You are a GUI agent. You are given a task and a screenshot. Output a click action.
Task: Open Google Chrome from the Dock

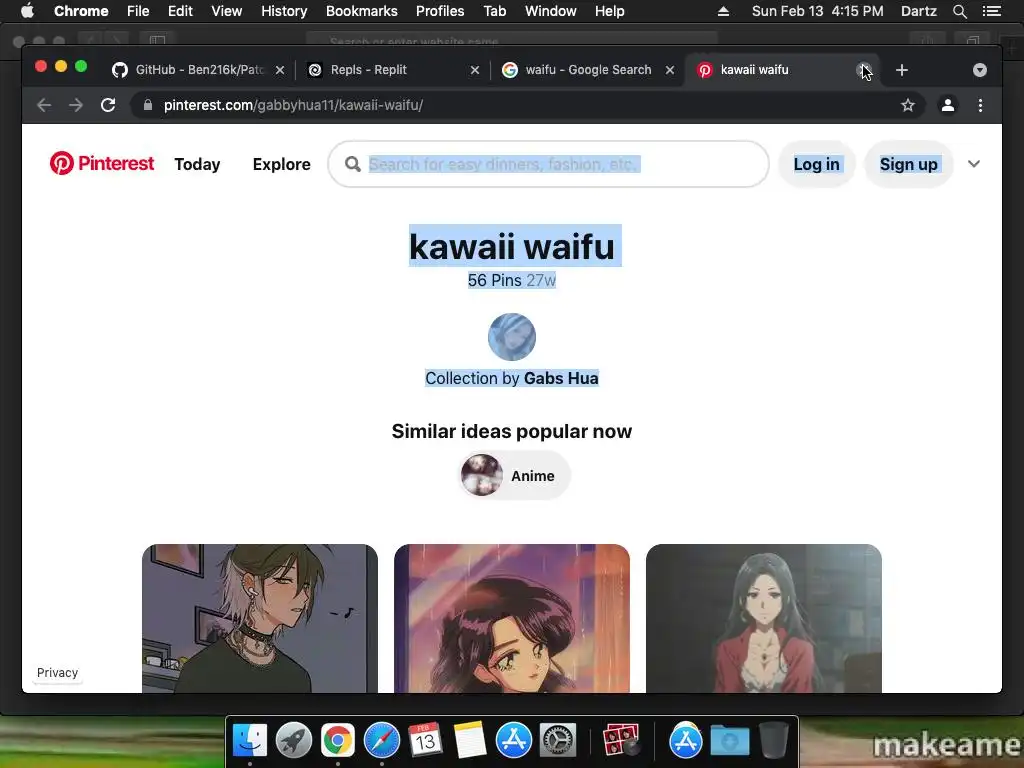pos(338,740)
